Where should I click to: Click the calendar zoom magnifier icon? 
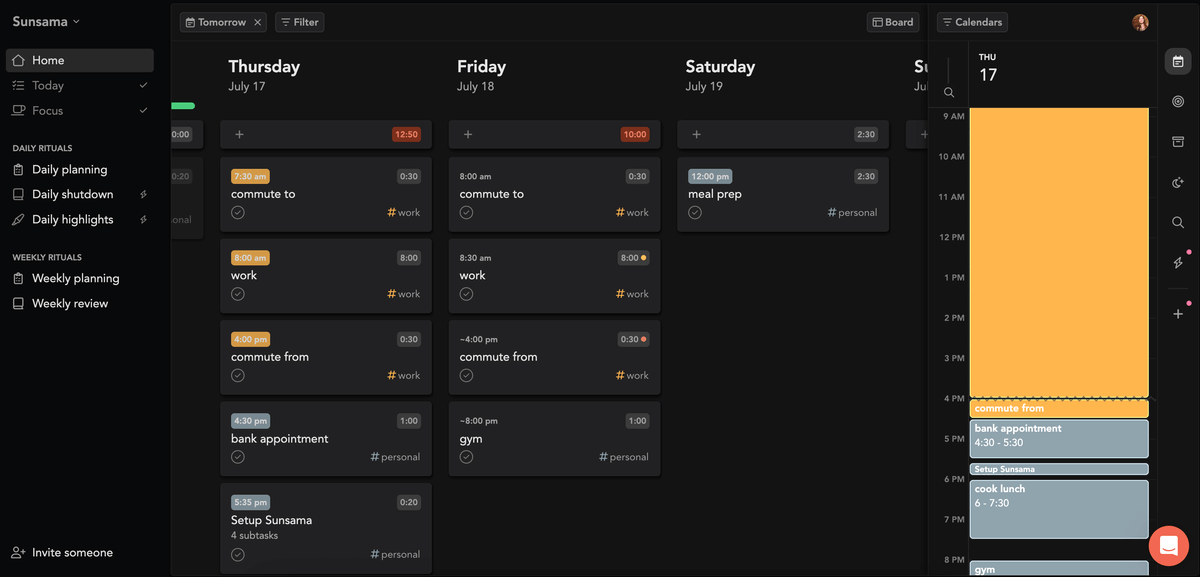point(949,93)
